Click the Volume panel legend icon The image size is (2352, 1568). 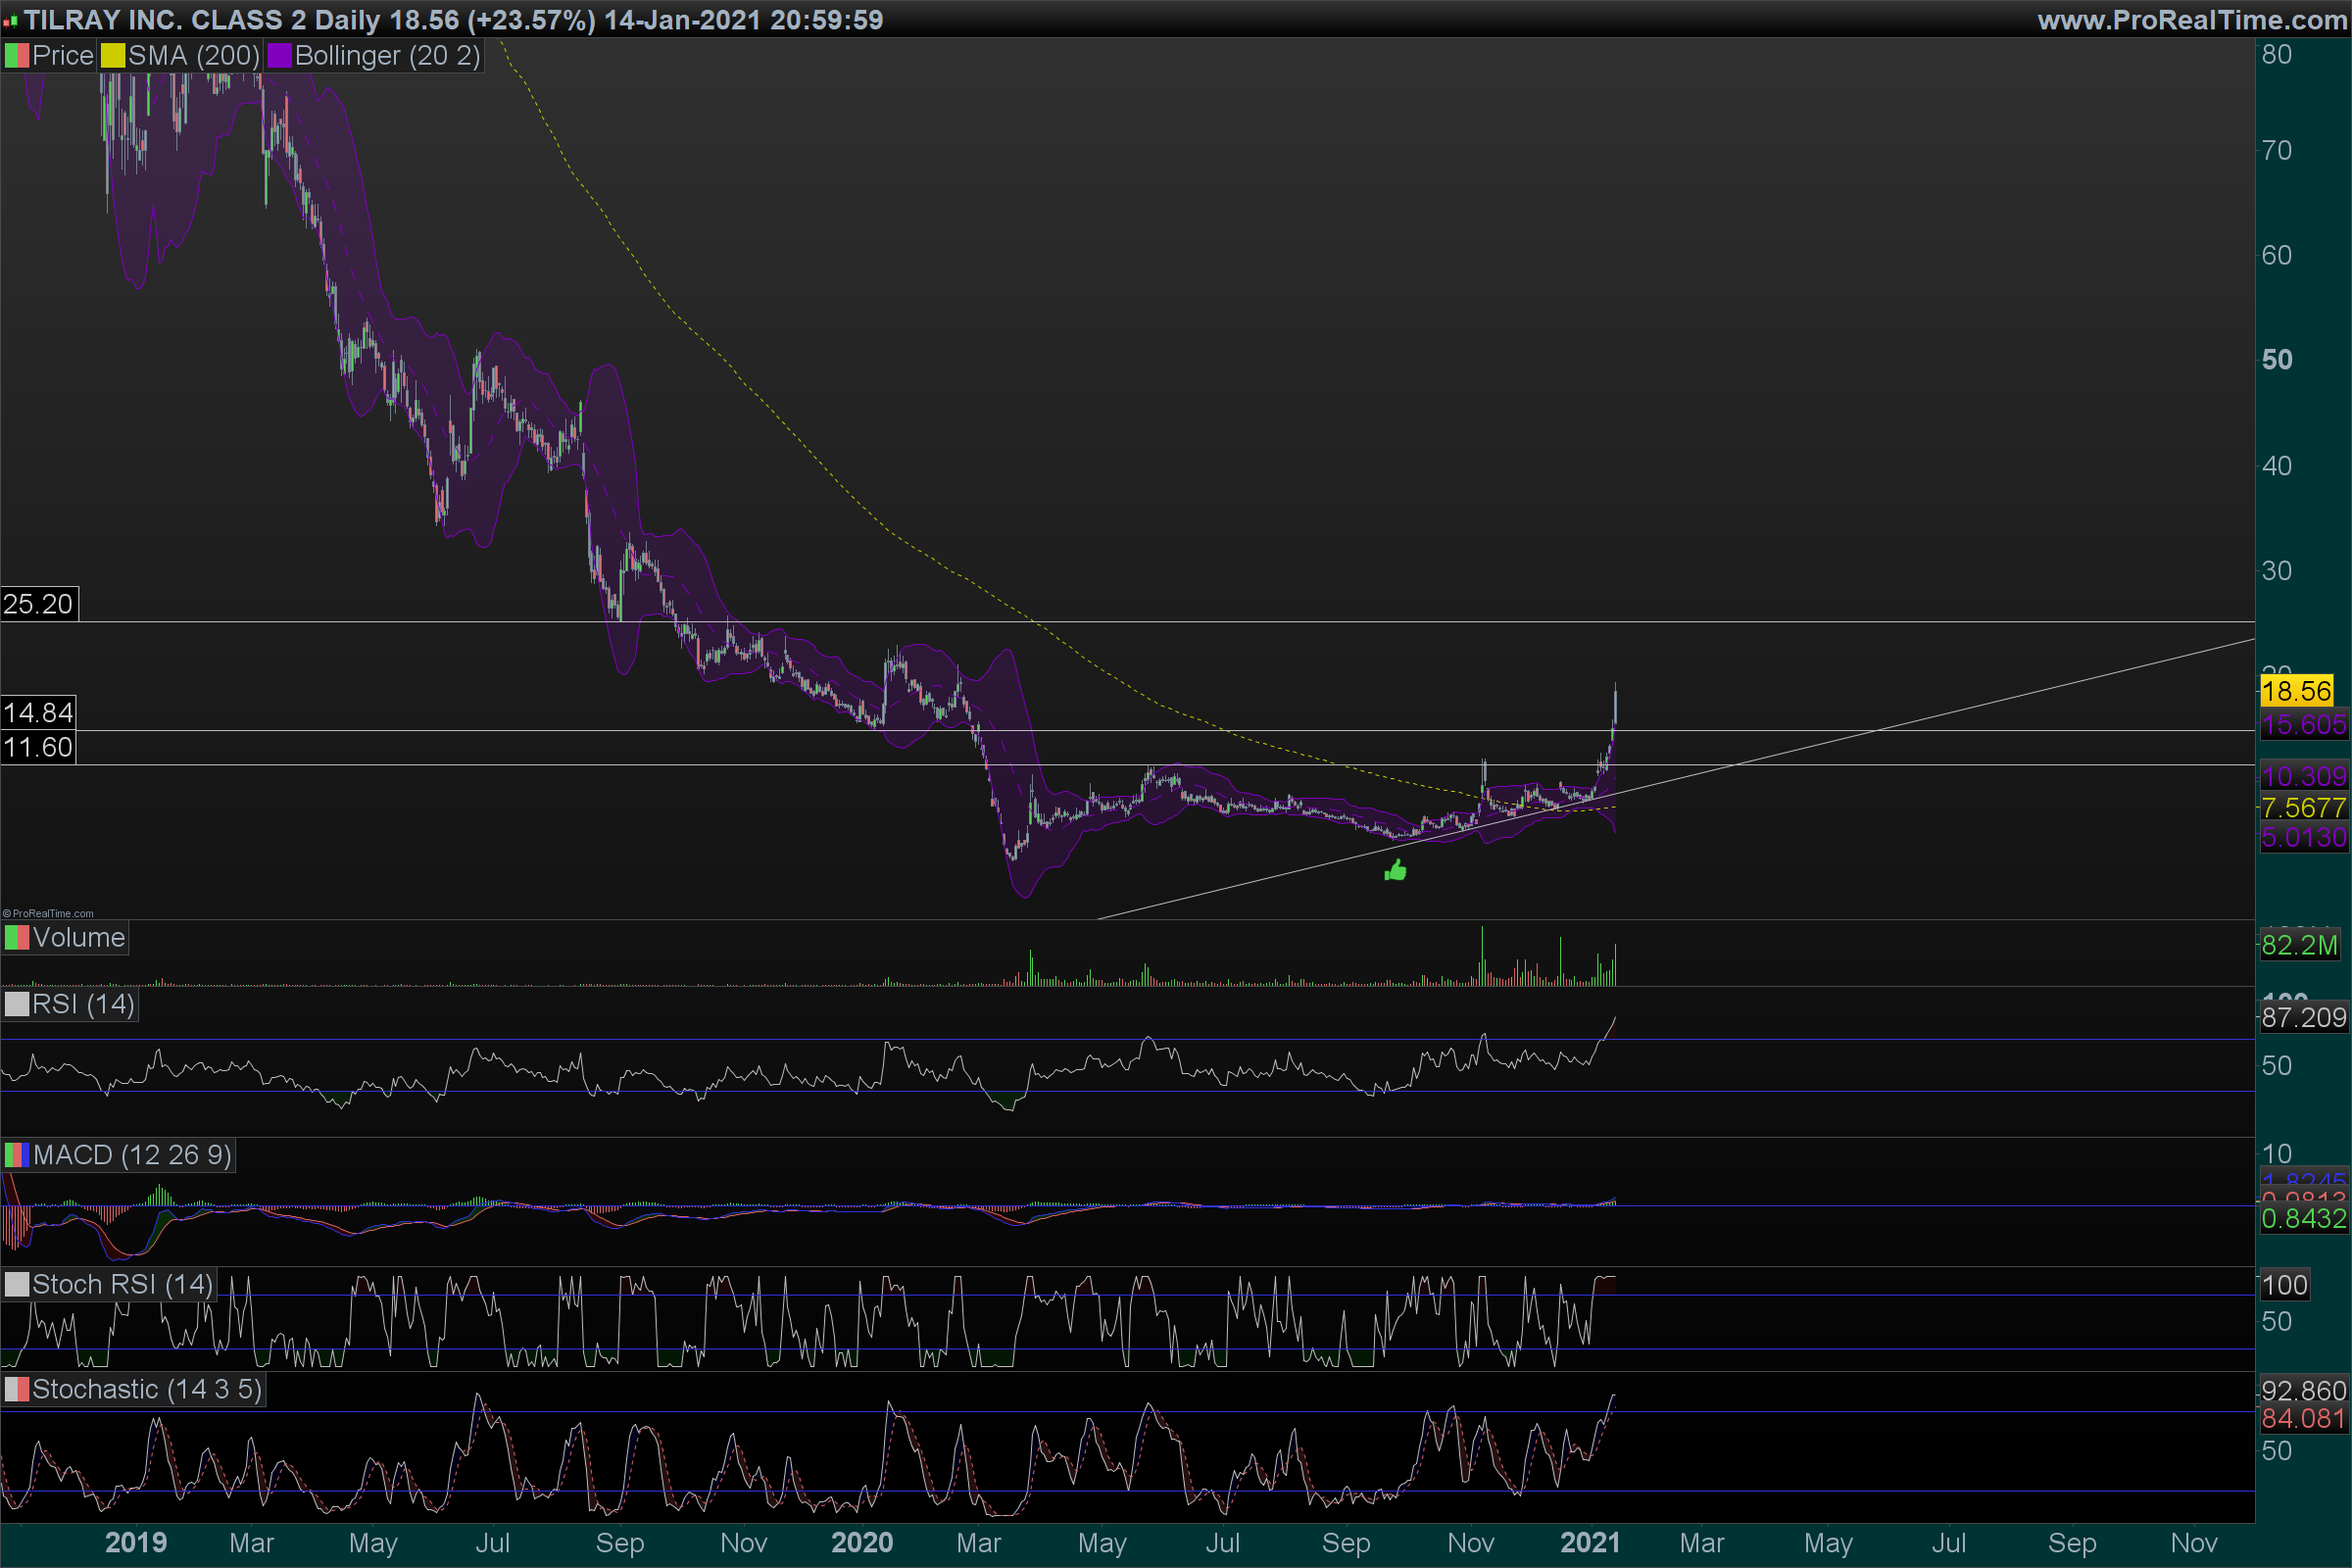17,938
